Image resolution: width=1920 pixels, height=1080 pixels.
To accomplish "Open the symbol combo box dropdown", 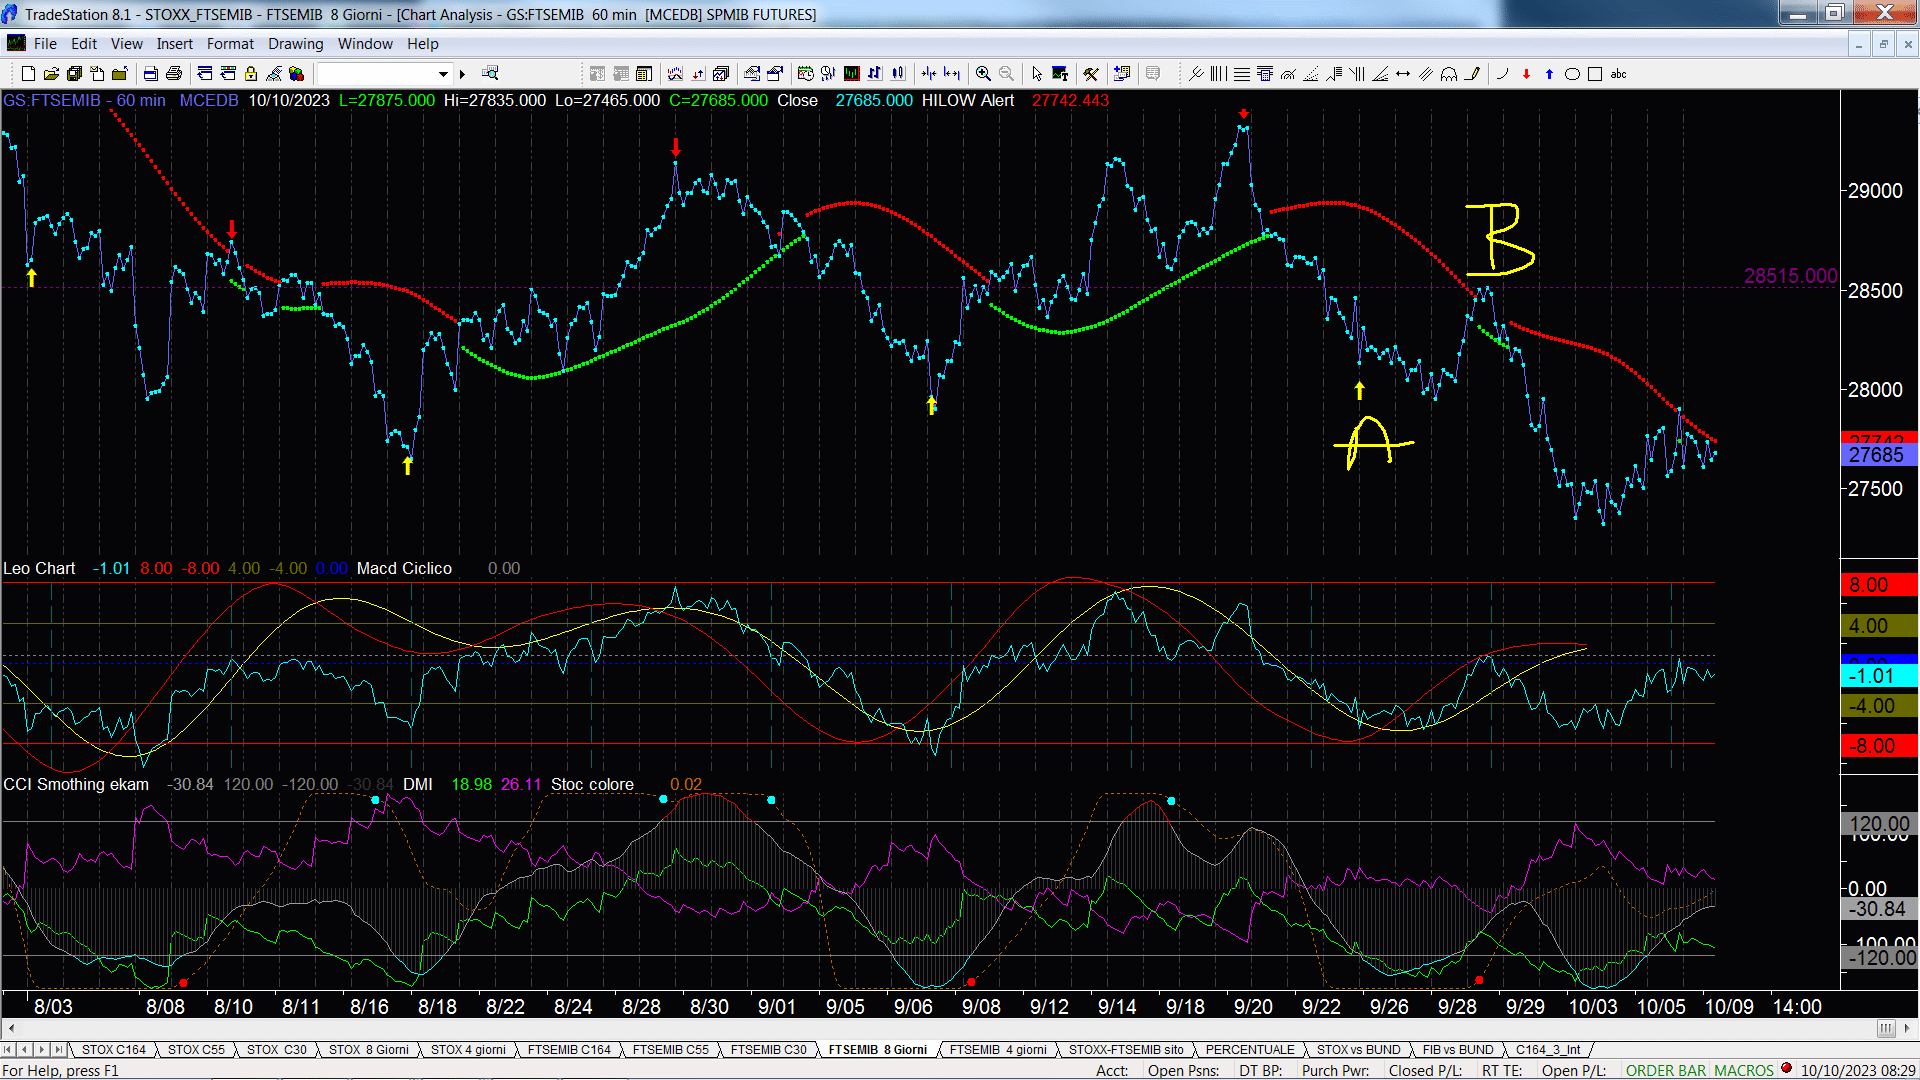I will 443,74.
